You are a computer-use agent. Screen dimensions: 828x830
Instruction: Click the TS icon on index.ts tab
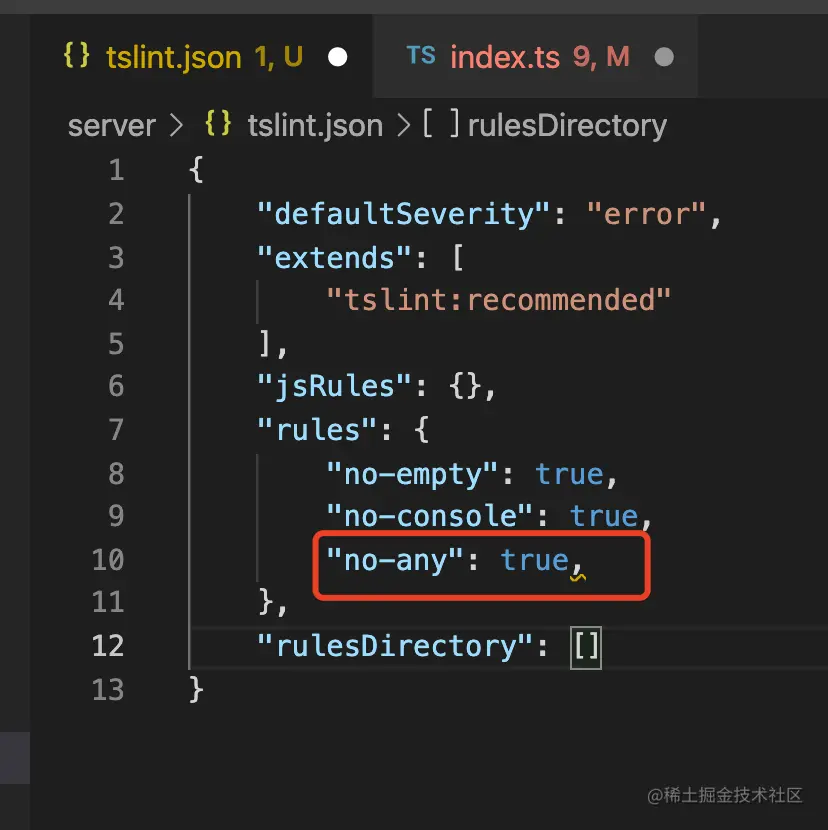(x=421, y=56)
